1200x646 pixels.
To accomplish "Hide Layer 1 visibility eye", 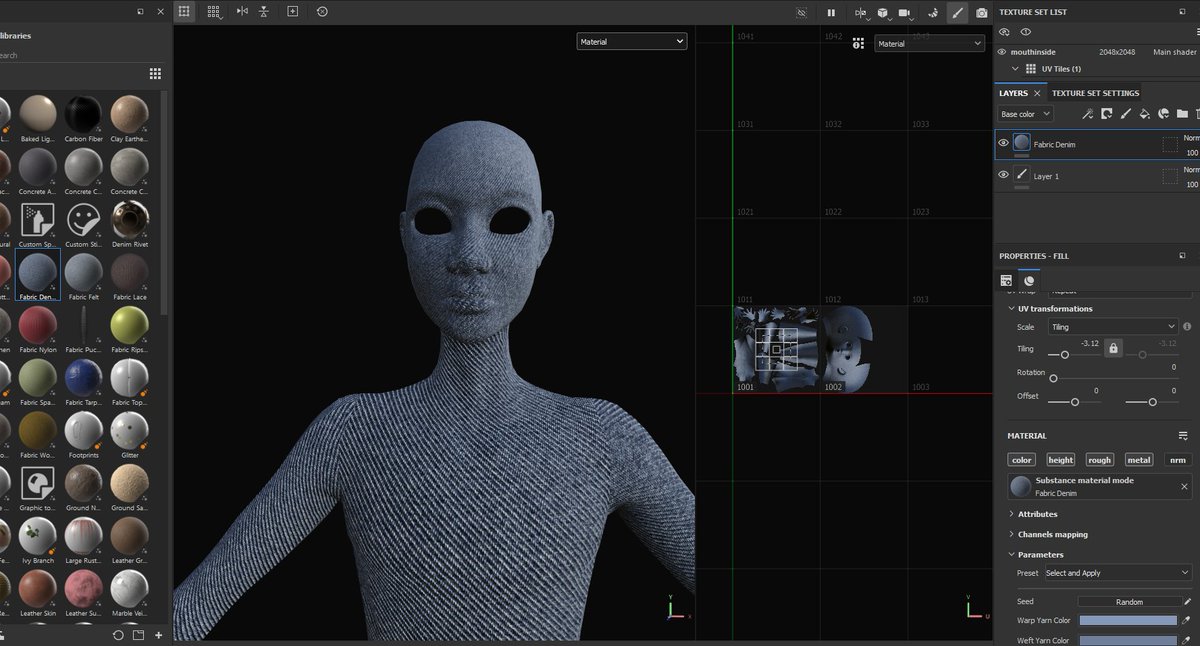I will tap(1003, 174).
